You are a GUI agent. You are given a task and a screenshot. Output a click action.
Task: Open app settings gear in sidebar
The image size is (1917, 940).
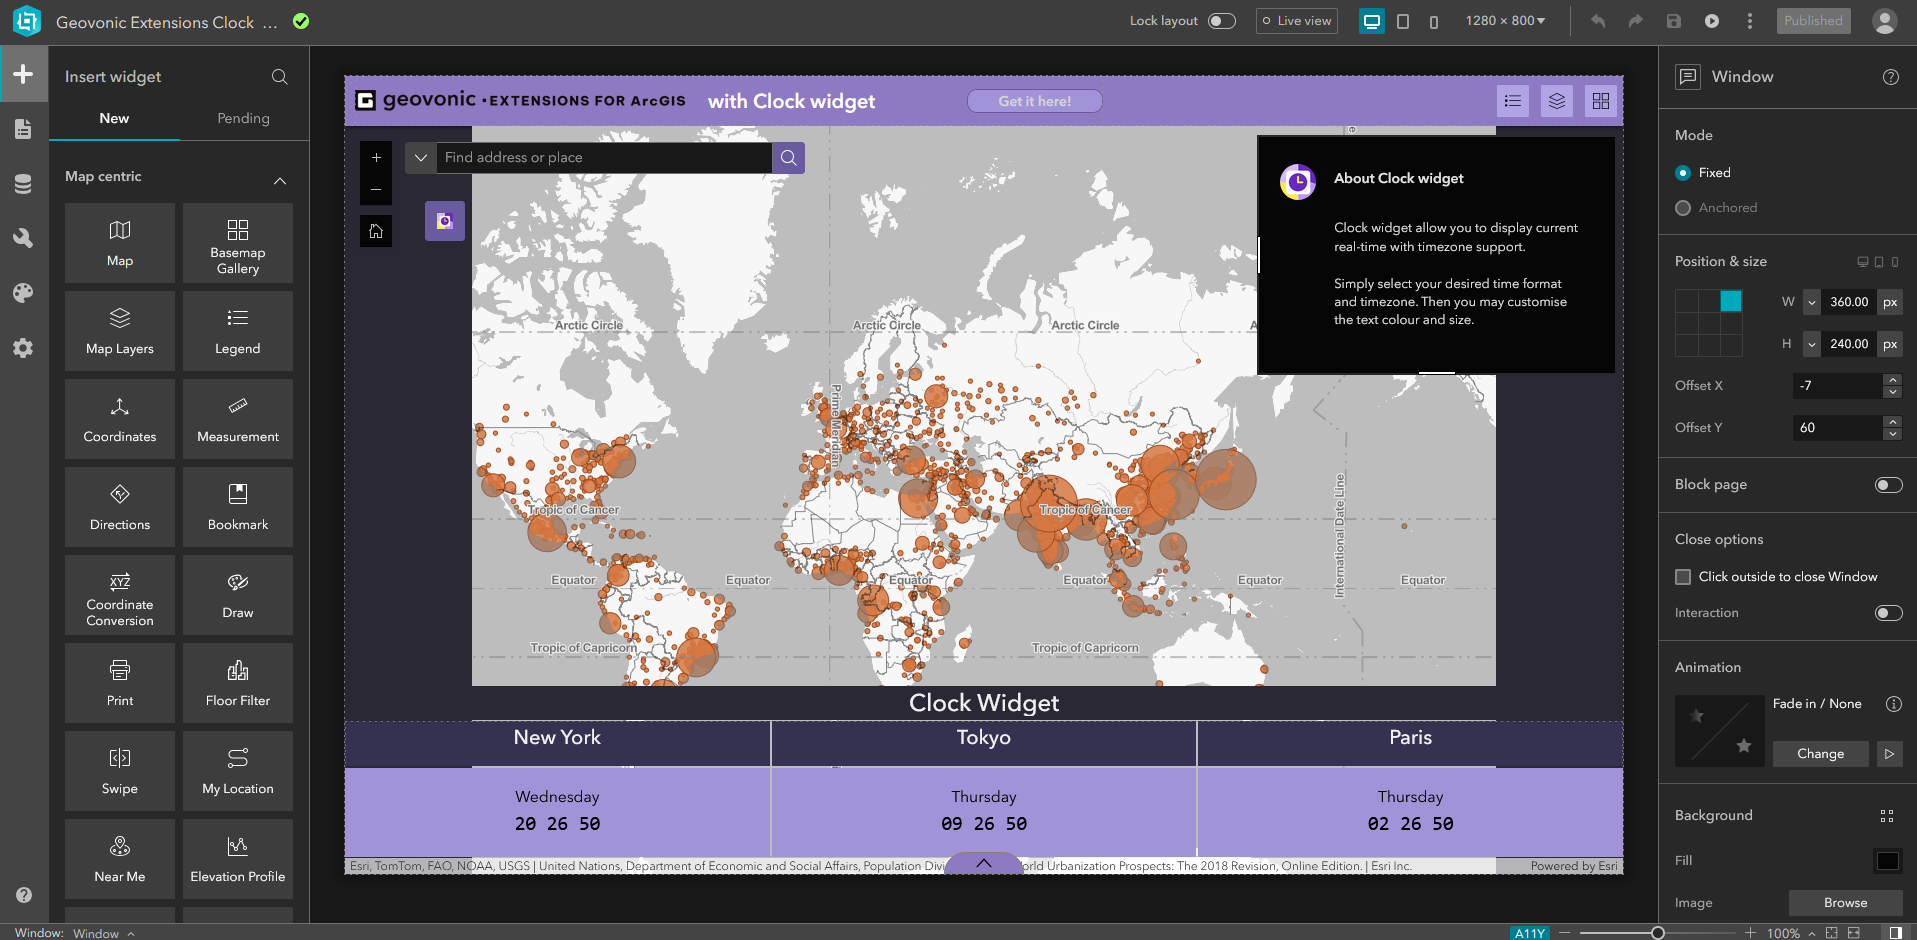23,348
